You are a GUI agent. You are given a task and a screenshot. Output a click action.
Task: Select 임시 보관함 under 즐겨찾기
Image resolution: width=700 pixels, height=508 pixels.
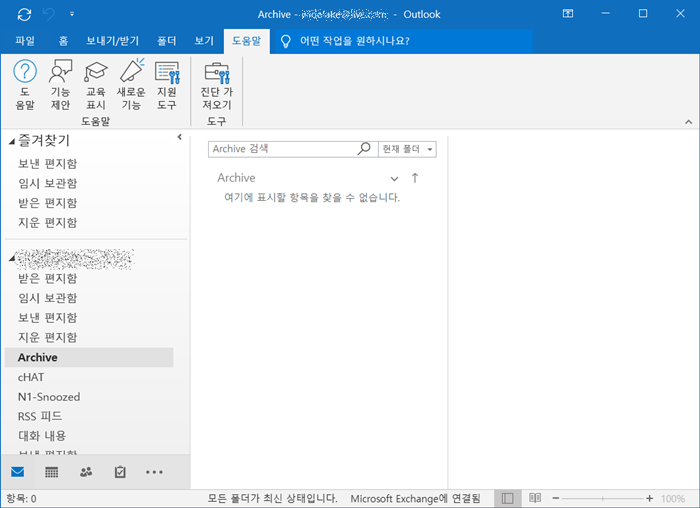[x=47, y=183]
